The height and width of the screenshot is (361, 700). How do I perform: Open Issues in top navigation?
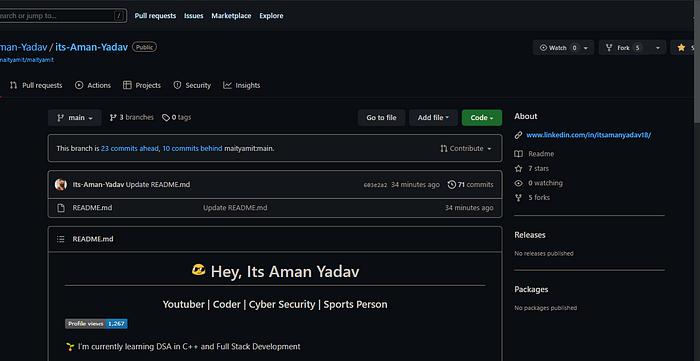tap(194, 16)
